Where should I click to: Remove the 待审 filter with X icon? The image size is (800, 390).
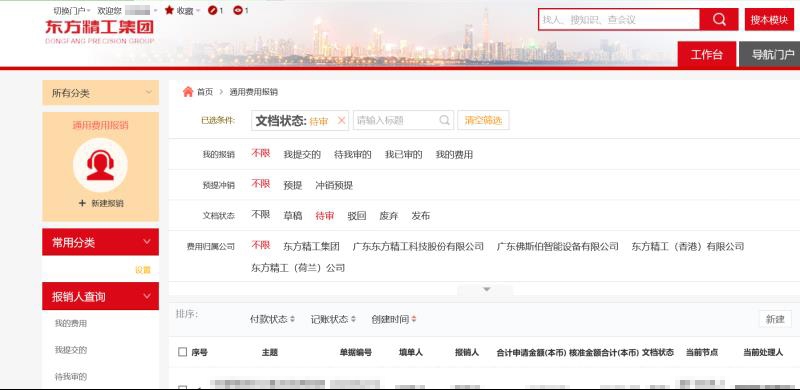341,120
